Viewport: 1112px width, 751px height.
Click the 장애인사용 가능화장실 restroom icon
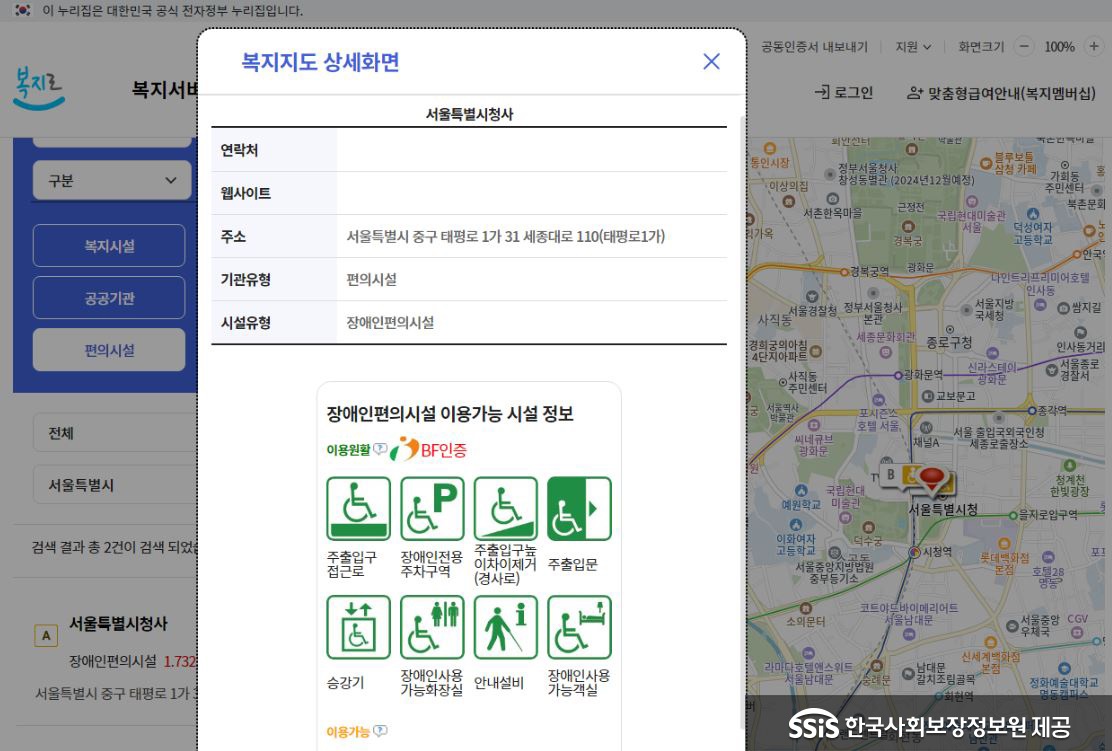point(431,626)
